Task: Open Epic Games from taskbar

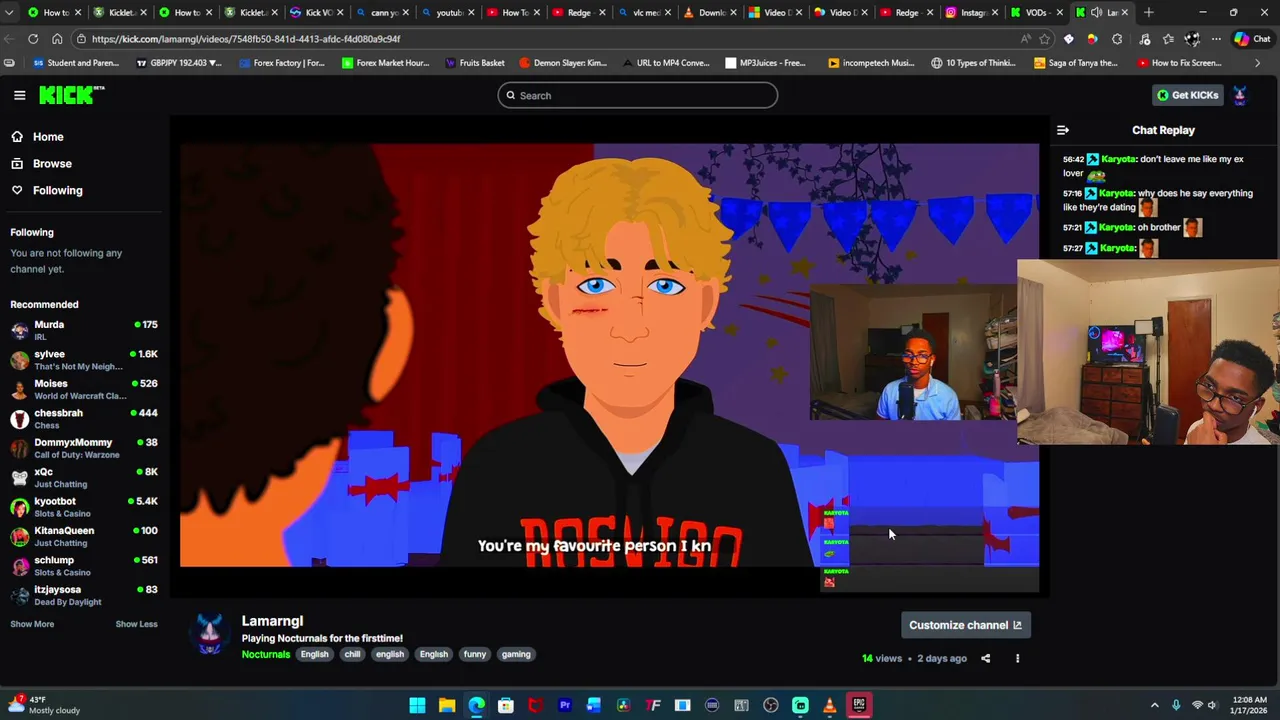Action: pos(859,706)
